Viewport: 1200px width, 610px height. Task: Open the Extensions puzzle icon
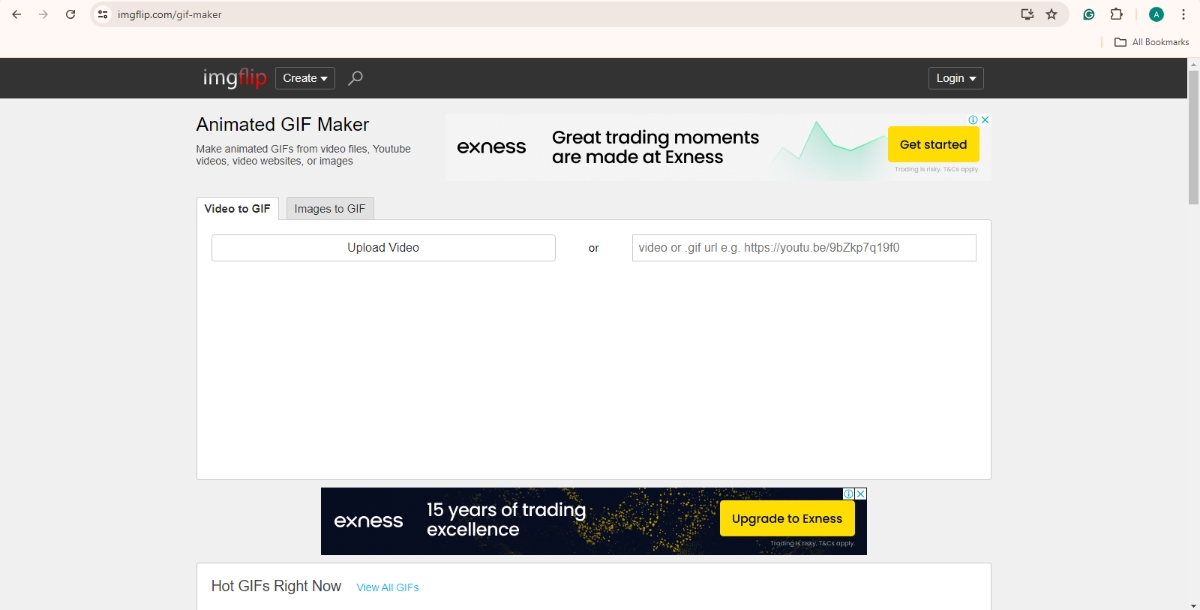[x=1117, y=14]
